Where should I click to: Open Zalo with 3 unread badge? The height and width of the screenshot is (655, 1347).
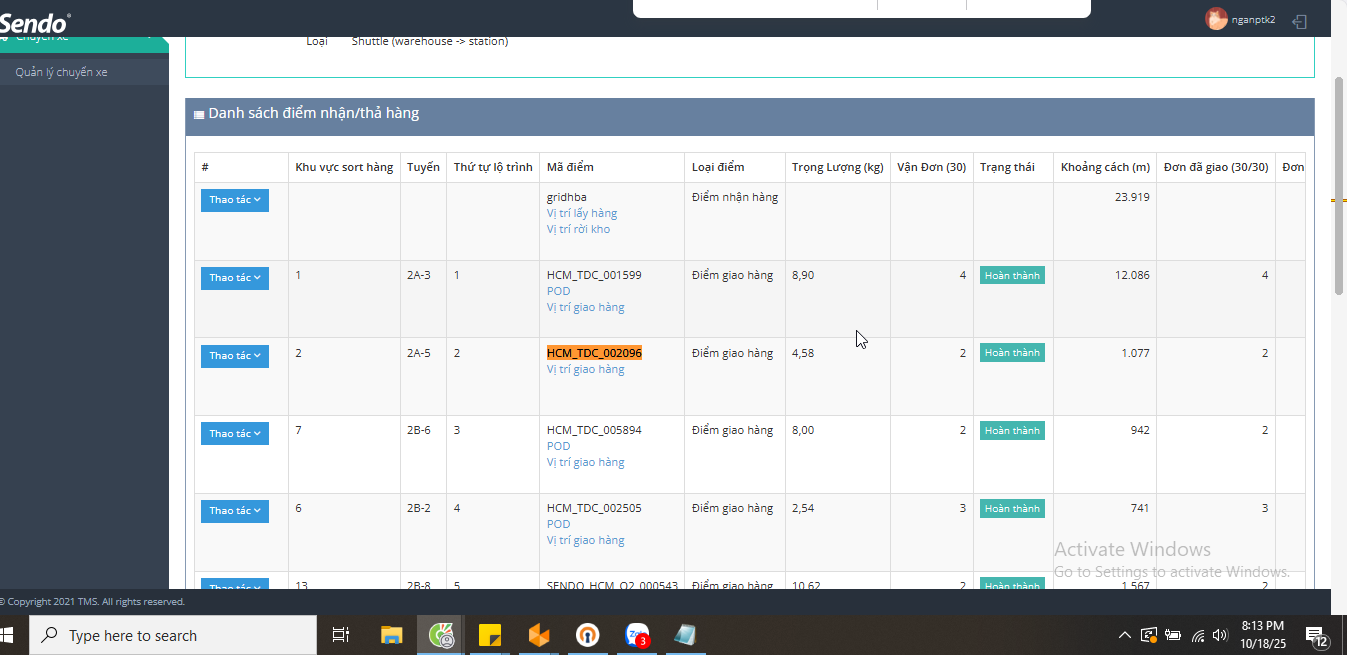coord(637,635)
